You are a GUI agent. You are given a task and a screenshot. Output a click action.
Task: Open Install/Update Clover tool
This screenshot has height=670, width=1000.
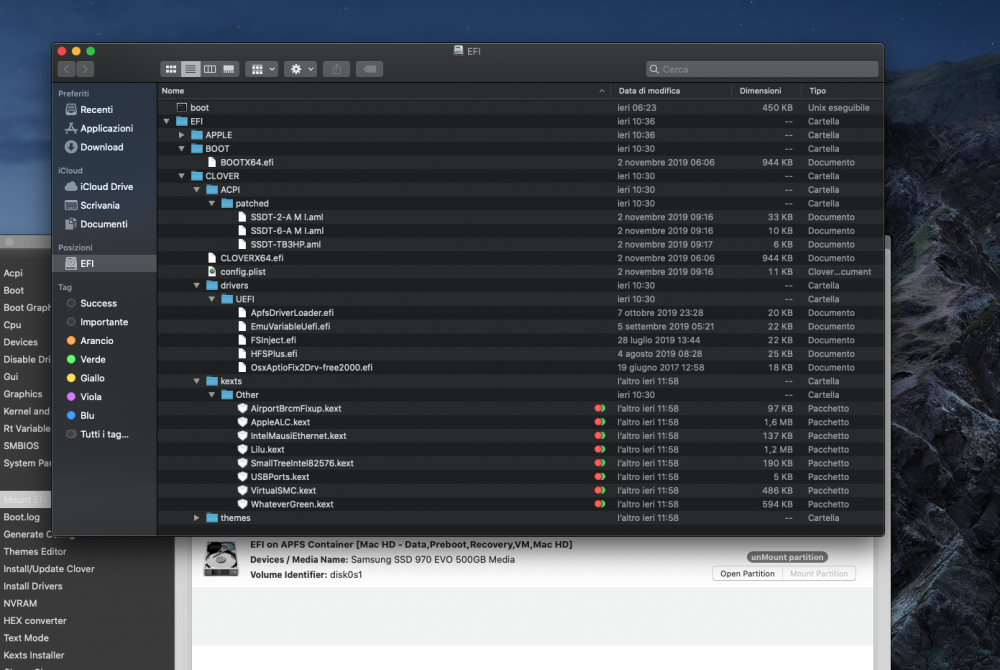48,569
